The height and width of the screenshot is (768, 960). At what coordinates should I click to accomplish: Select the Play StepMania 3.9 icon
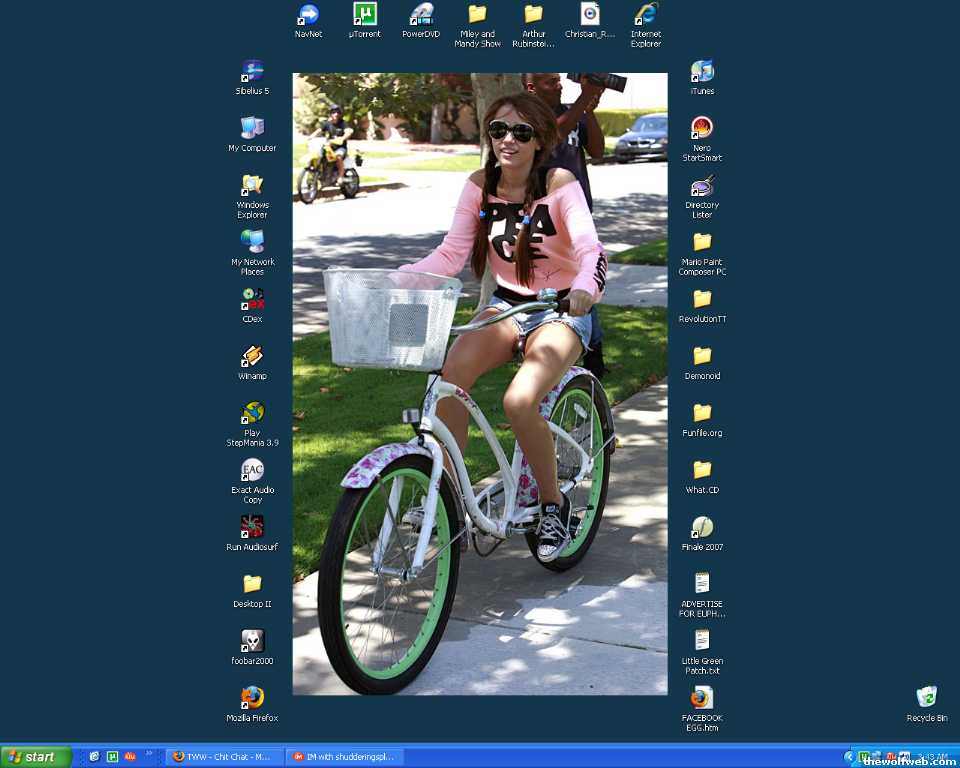pyautogui.click(x=252, y=414)
